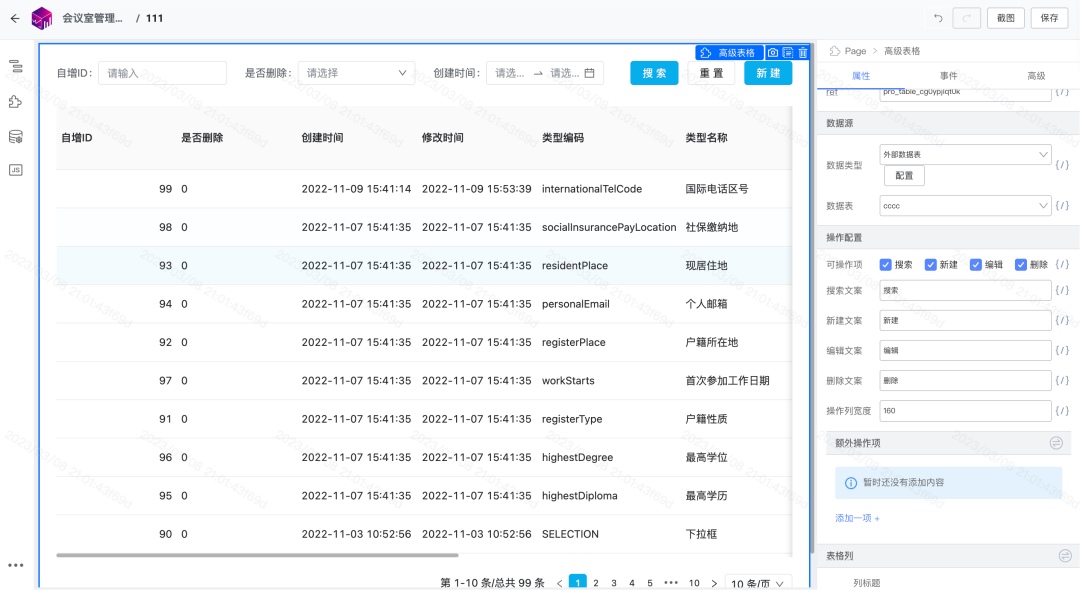Click the copy component icon on 高级表格 toolbar
1080x590 pixels.
pyautogui.click(x=788, y=53)
